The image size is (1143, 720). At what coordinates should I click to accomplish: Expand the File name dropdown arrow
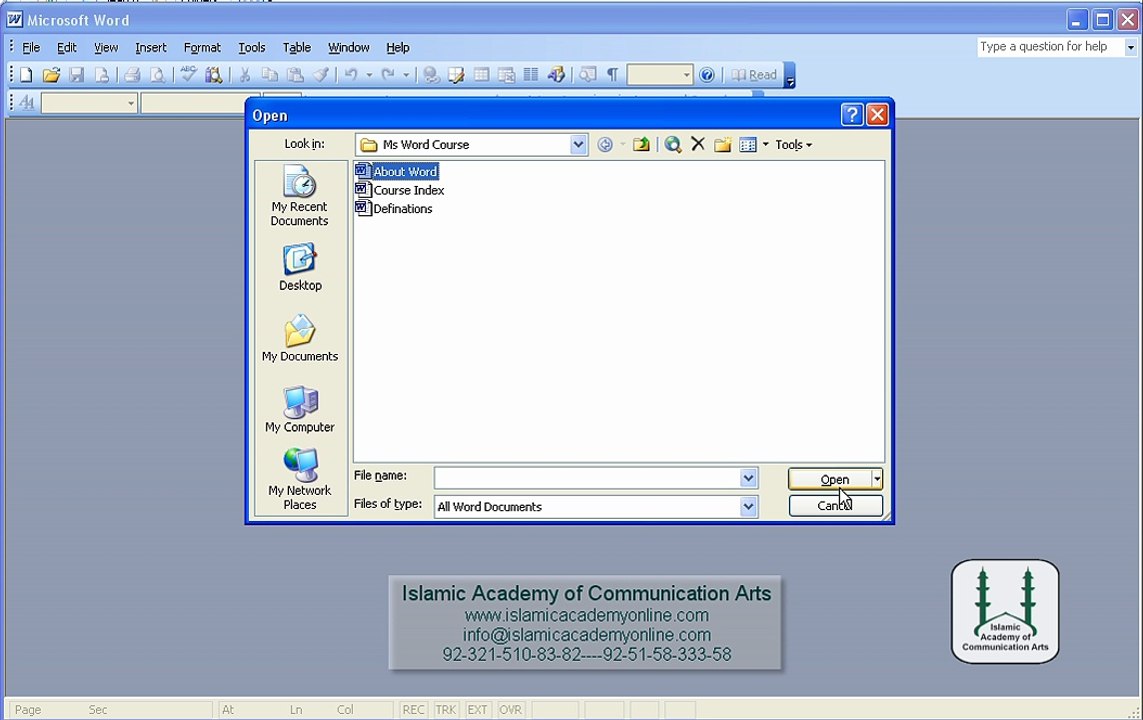tap(748, 478)
